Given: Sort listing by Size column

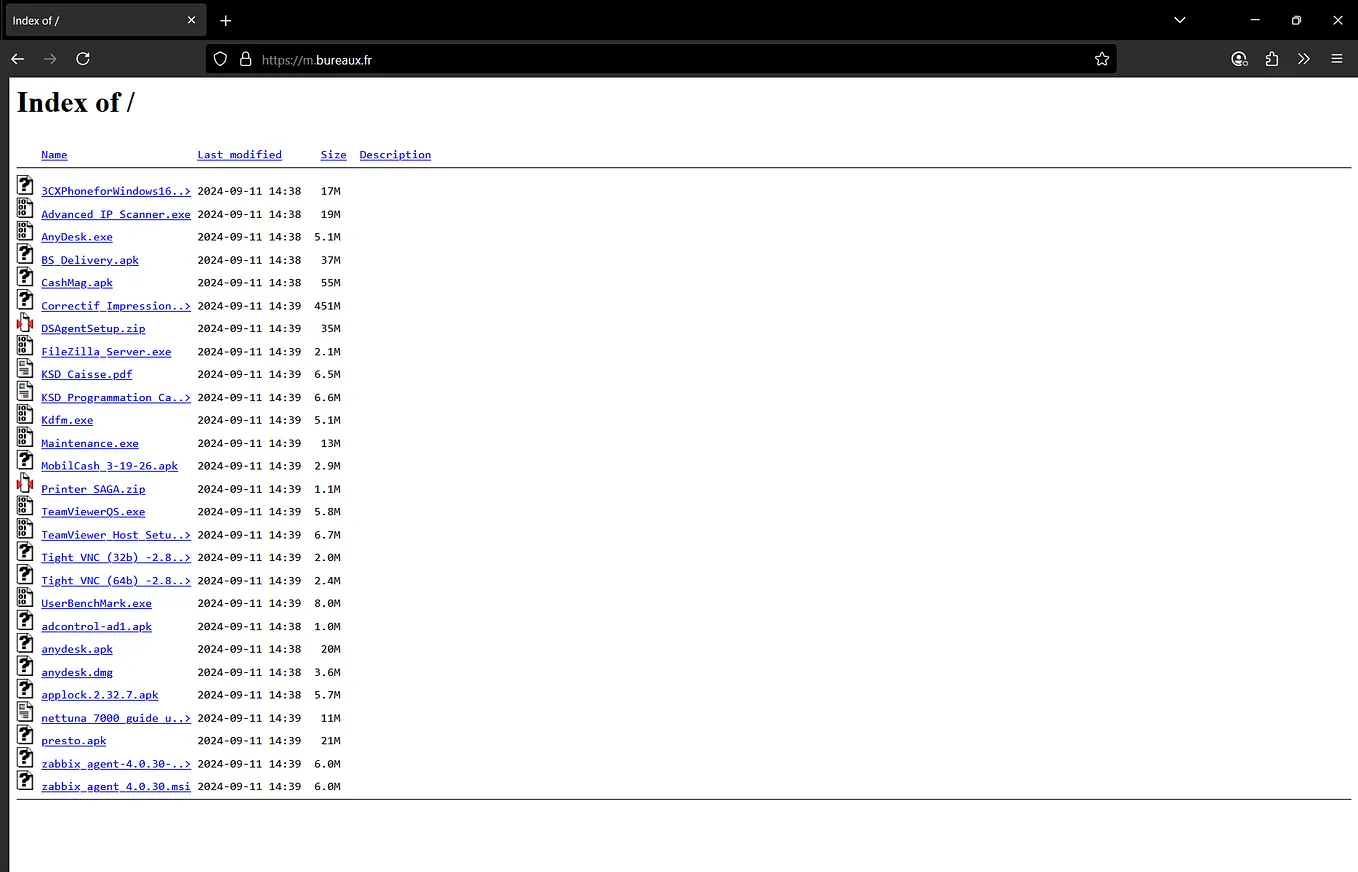Looking at the screenshot, I should coord(333,155).
